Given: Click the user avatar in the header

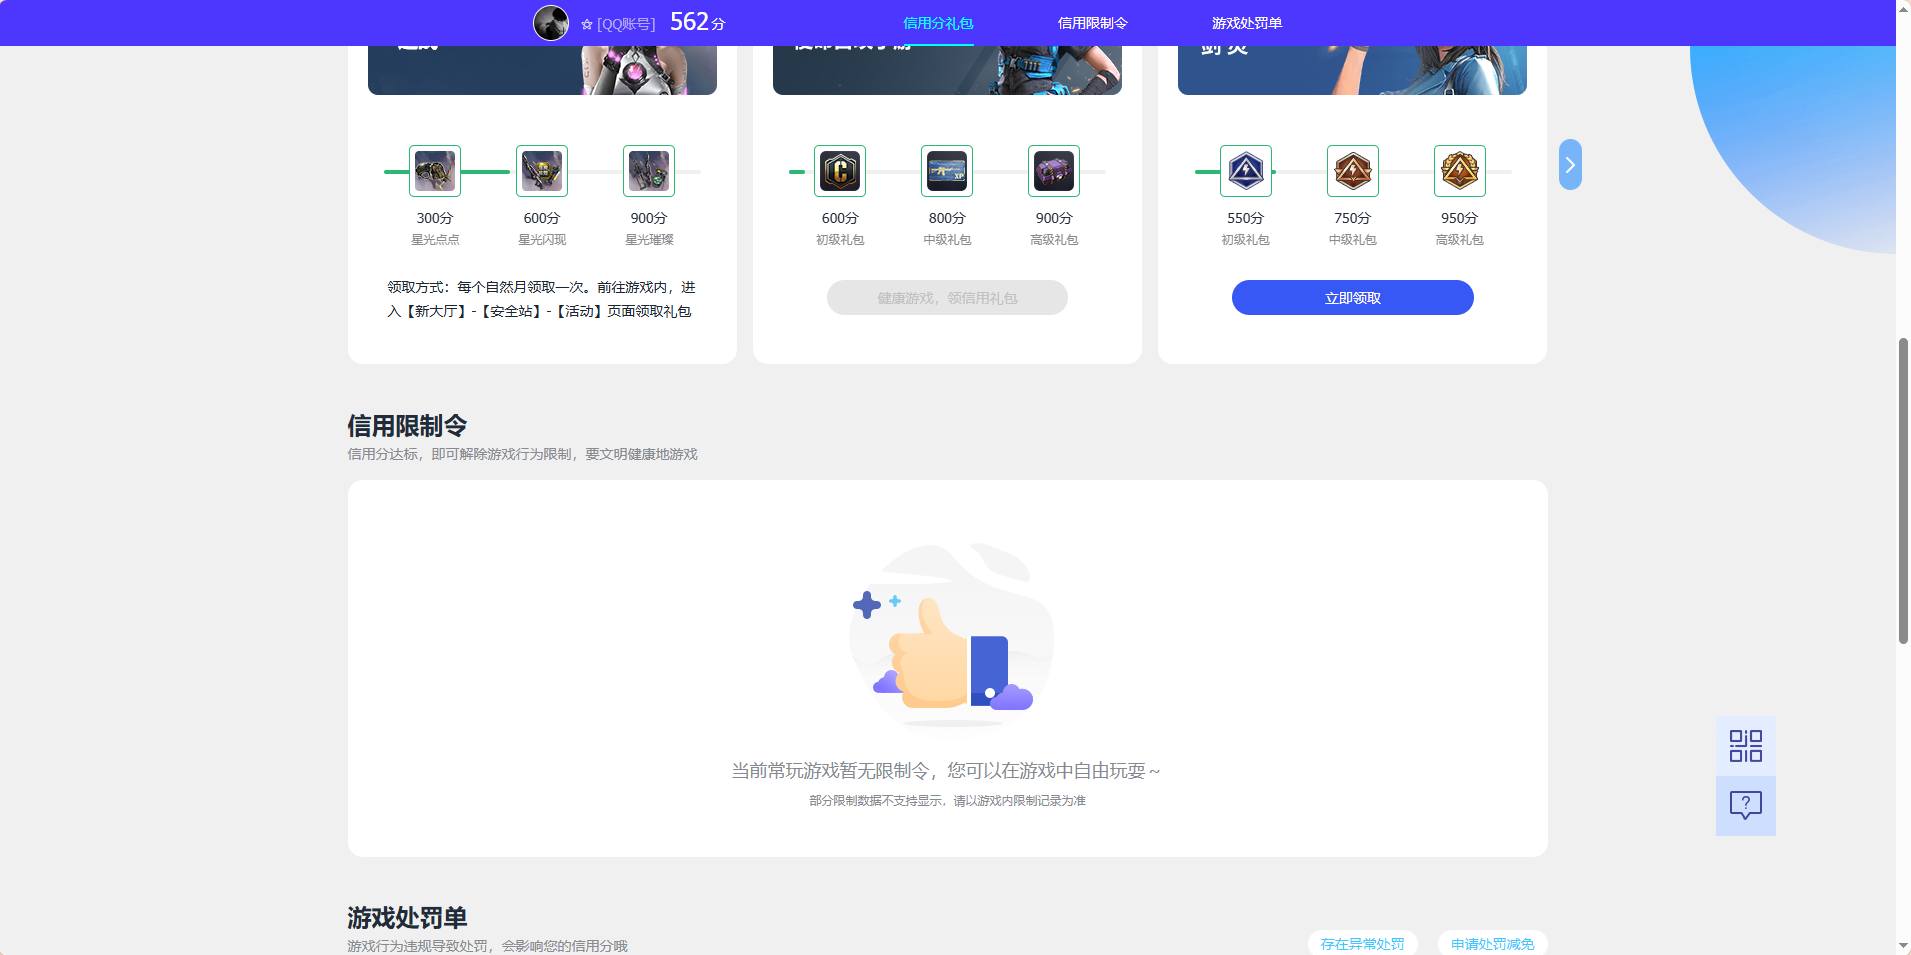Looking at the screenshot, I should coord(551,23).
